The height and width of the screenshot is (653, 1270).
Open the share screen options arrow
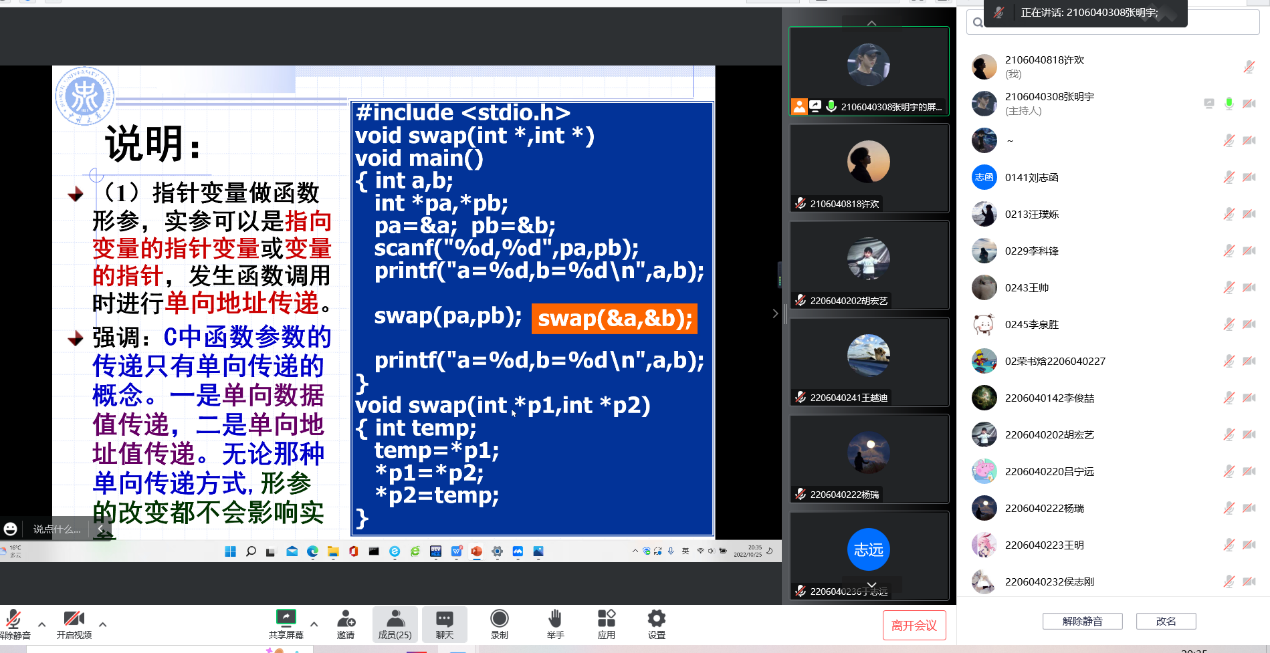(314, 624)
